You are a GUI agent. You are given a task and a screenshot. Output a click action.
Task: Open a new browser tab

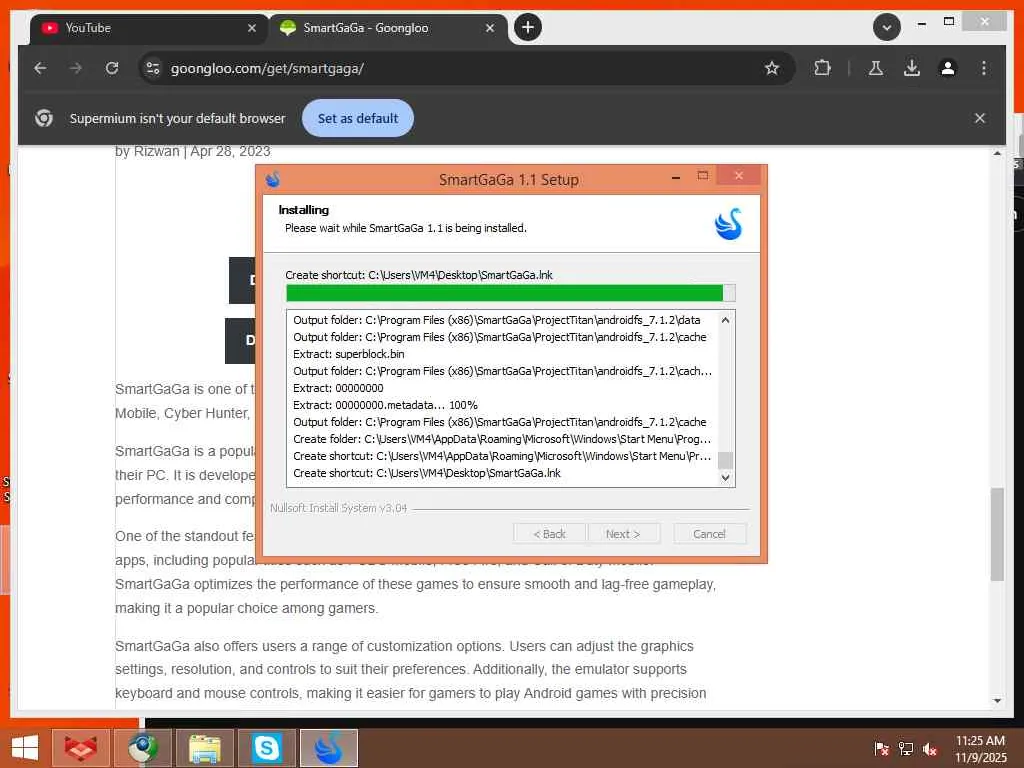[528, 27]
